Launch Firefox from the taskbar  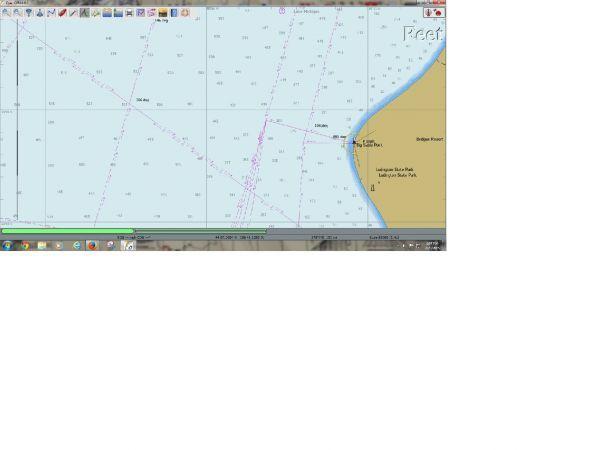pos(92,245)
